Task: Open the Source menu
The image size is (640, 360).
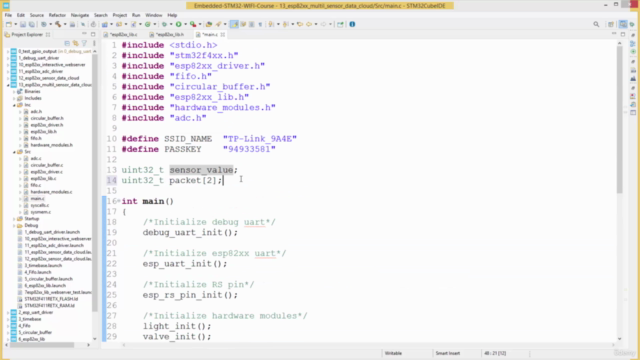Action: pos(37,15)
